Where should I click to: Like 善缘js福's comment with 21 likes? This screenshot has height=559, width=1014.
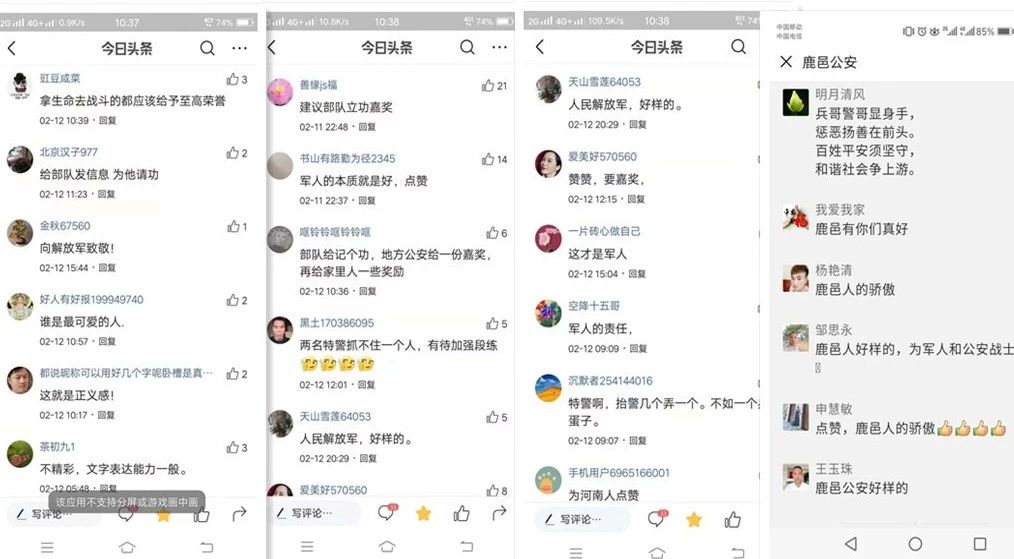pos(488,85)
